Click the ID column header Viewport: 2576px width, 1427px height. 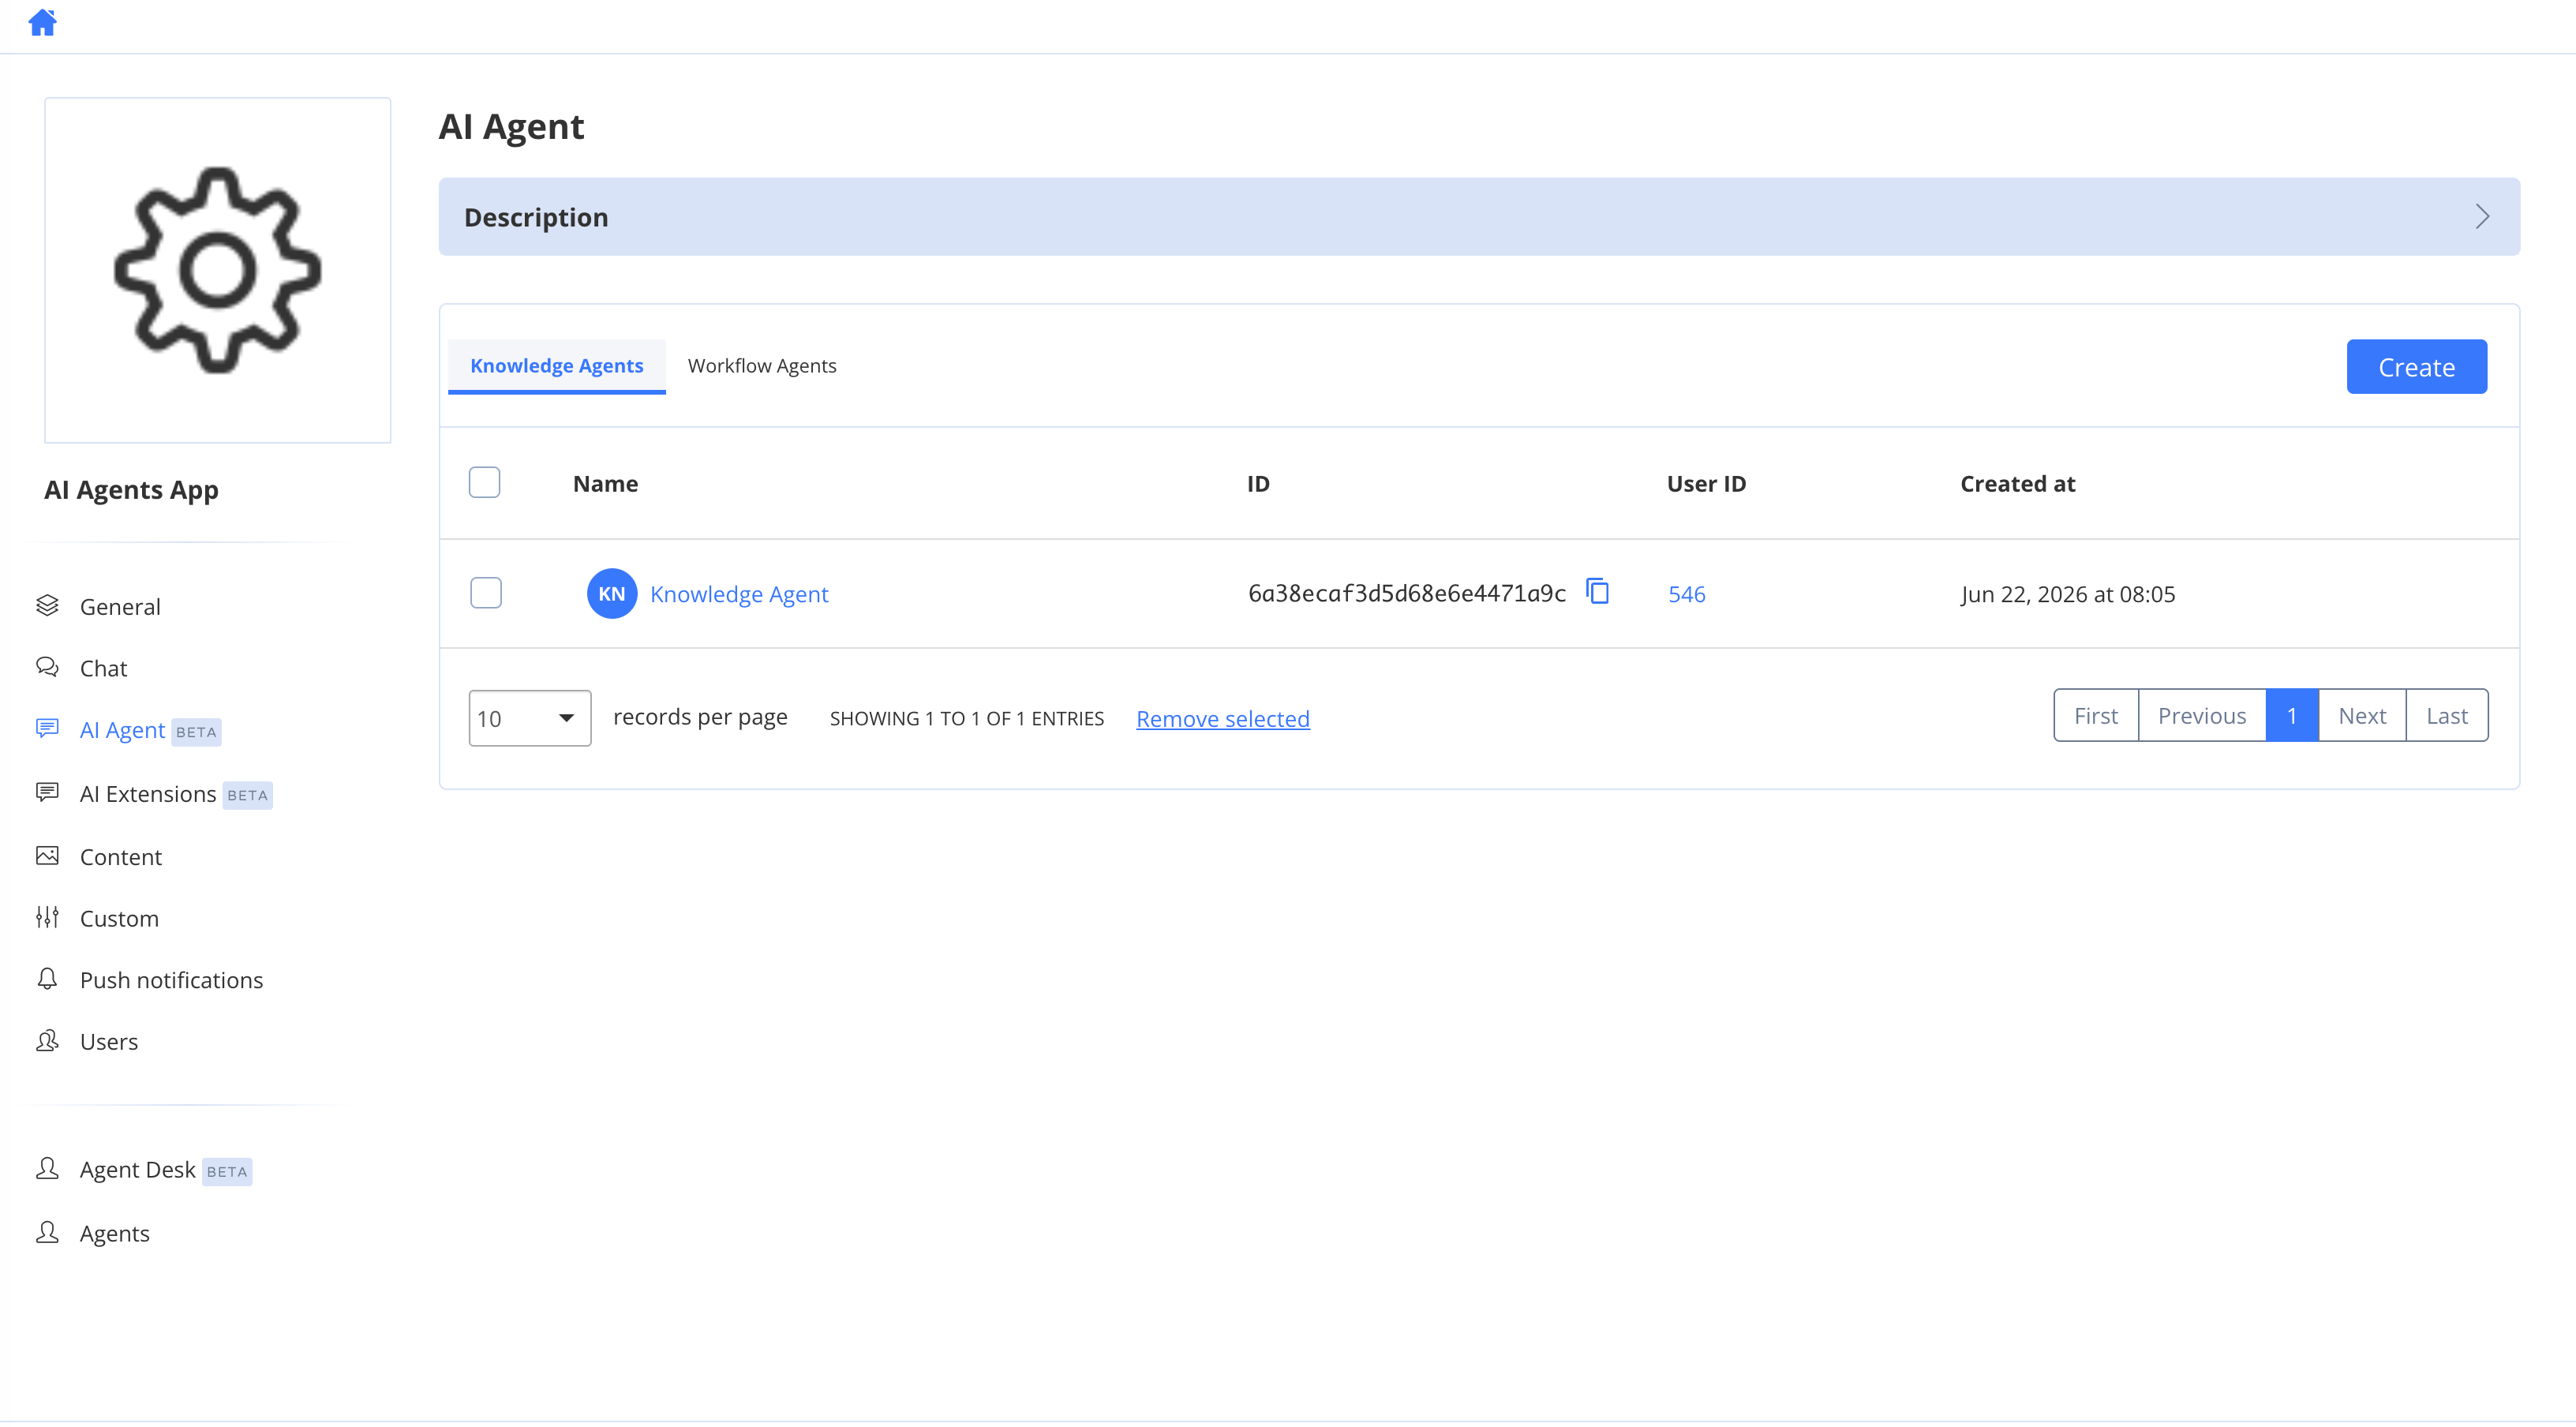coord(1258,484)
